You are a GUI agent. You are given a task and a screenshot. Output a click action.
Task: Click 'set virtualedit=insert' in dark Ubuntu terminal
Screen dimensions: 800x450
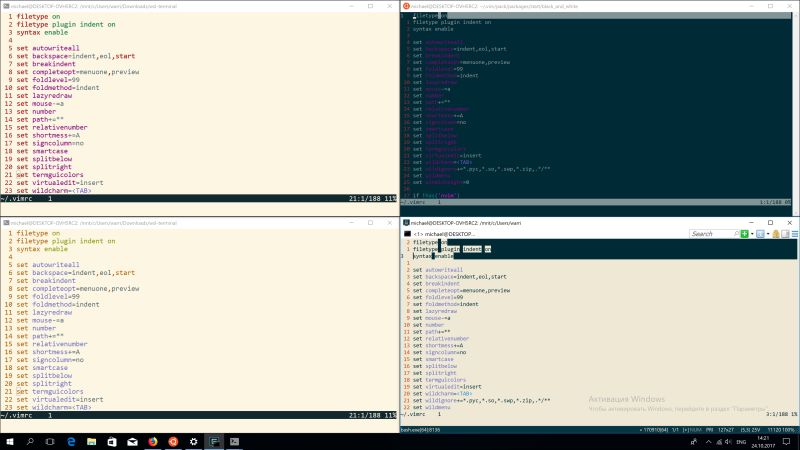tap(447, 156)
